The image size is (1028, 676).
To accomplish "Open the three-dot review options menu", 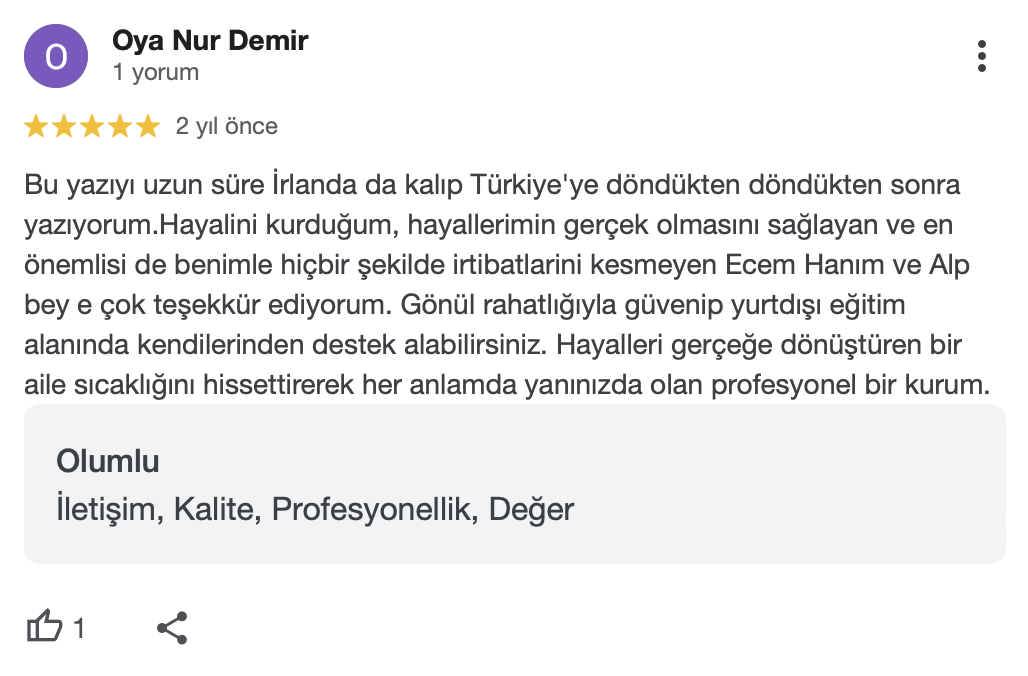I will click(x=982, y=56).
